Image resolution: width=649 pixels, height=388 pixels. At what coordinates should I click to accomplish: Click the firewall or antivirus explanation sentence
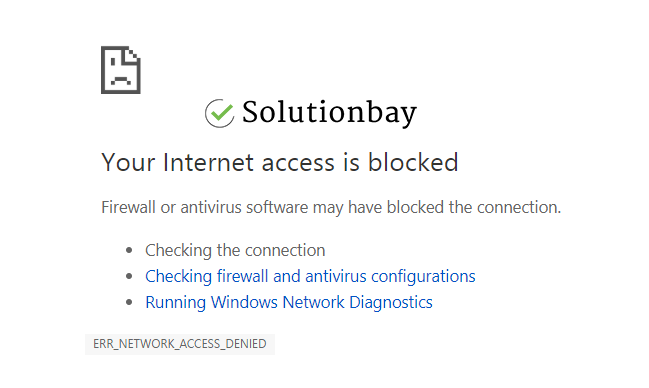[x=331, y=207]
